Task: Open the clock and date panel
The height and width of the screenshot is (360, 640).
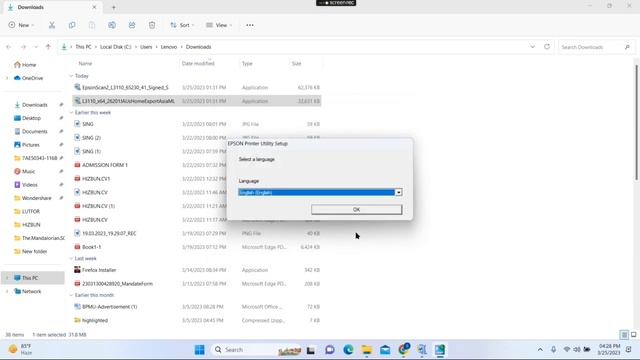Action: [609, 349]
